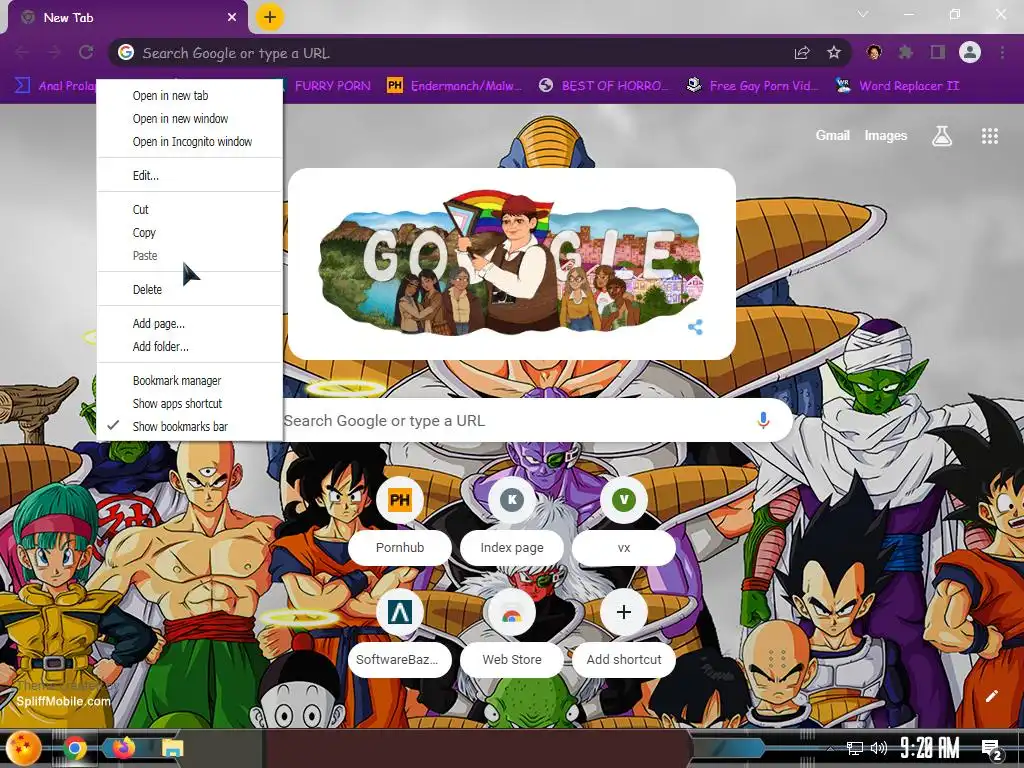Click the Add shortcut plus tile
Screen dimensions: 1024x768
point(624,634)
